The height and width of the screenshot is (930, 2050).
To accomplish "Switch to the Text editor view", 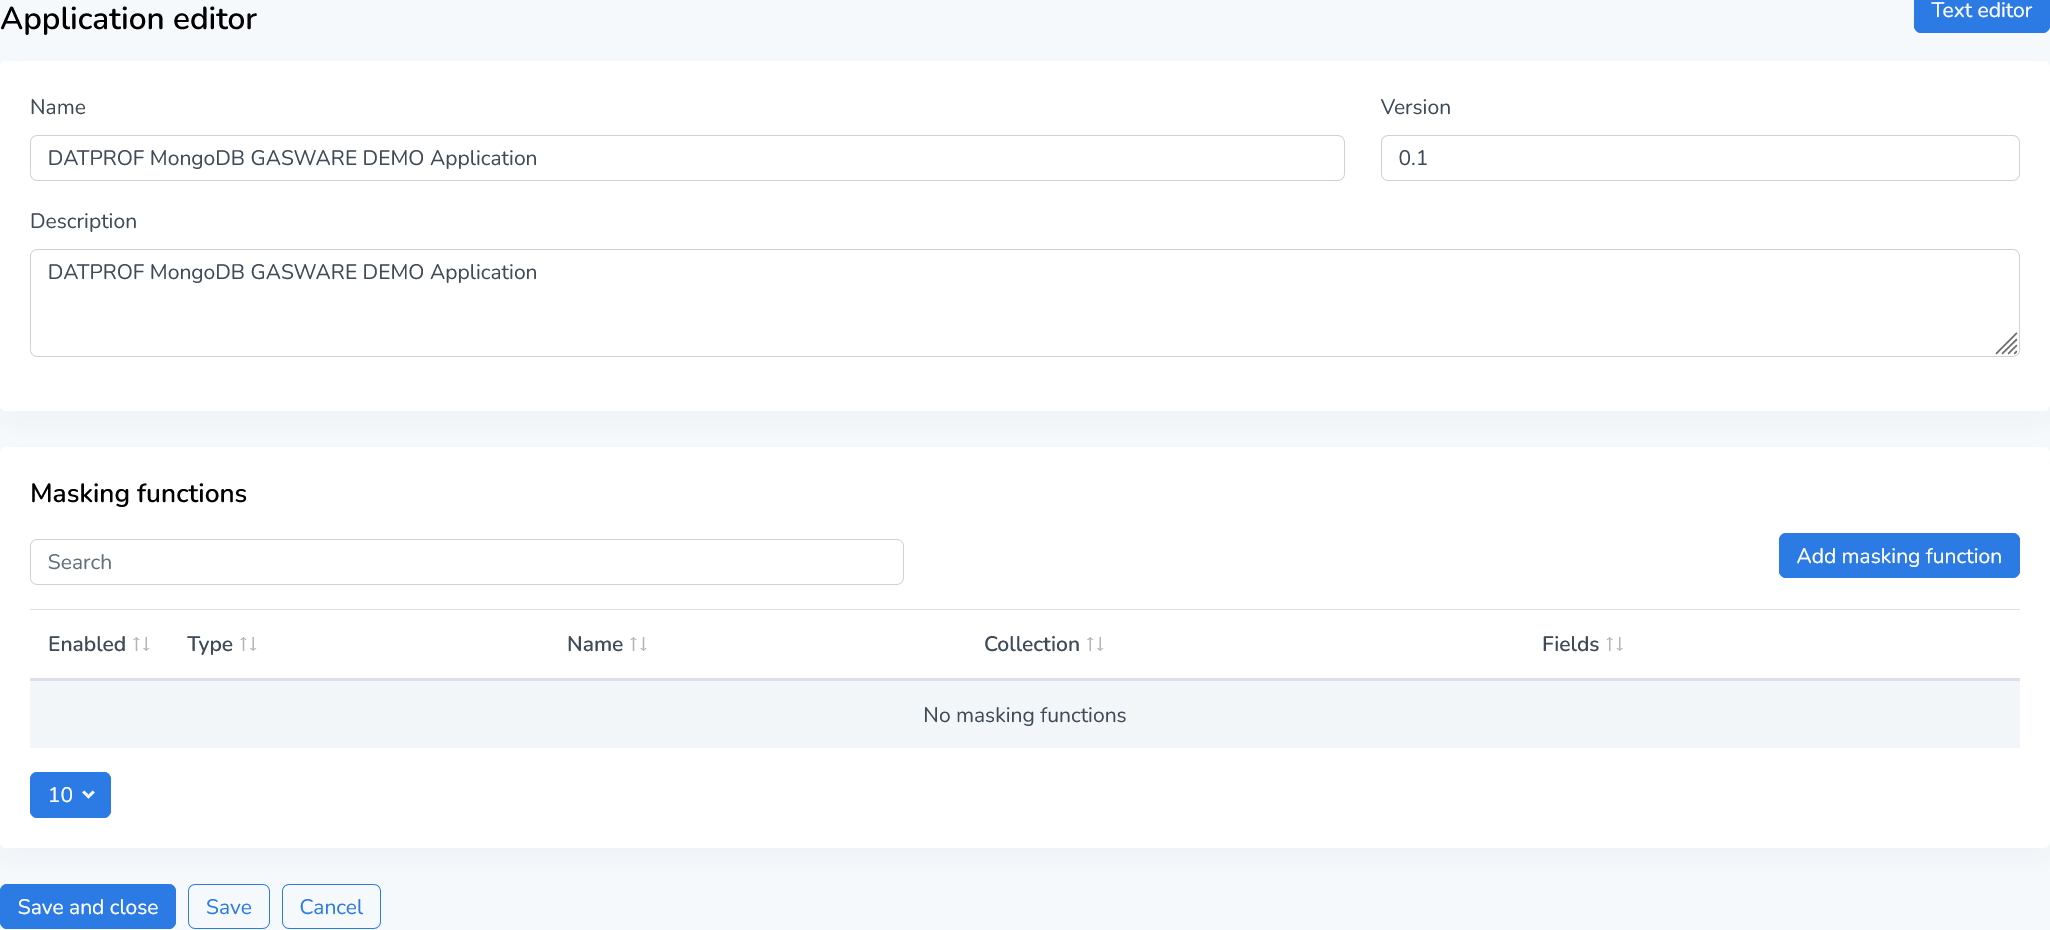I will coord(1980,12).
